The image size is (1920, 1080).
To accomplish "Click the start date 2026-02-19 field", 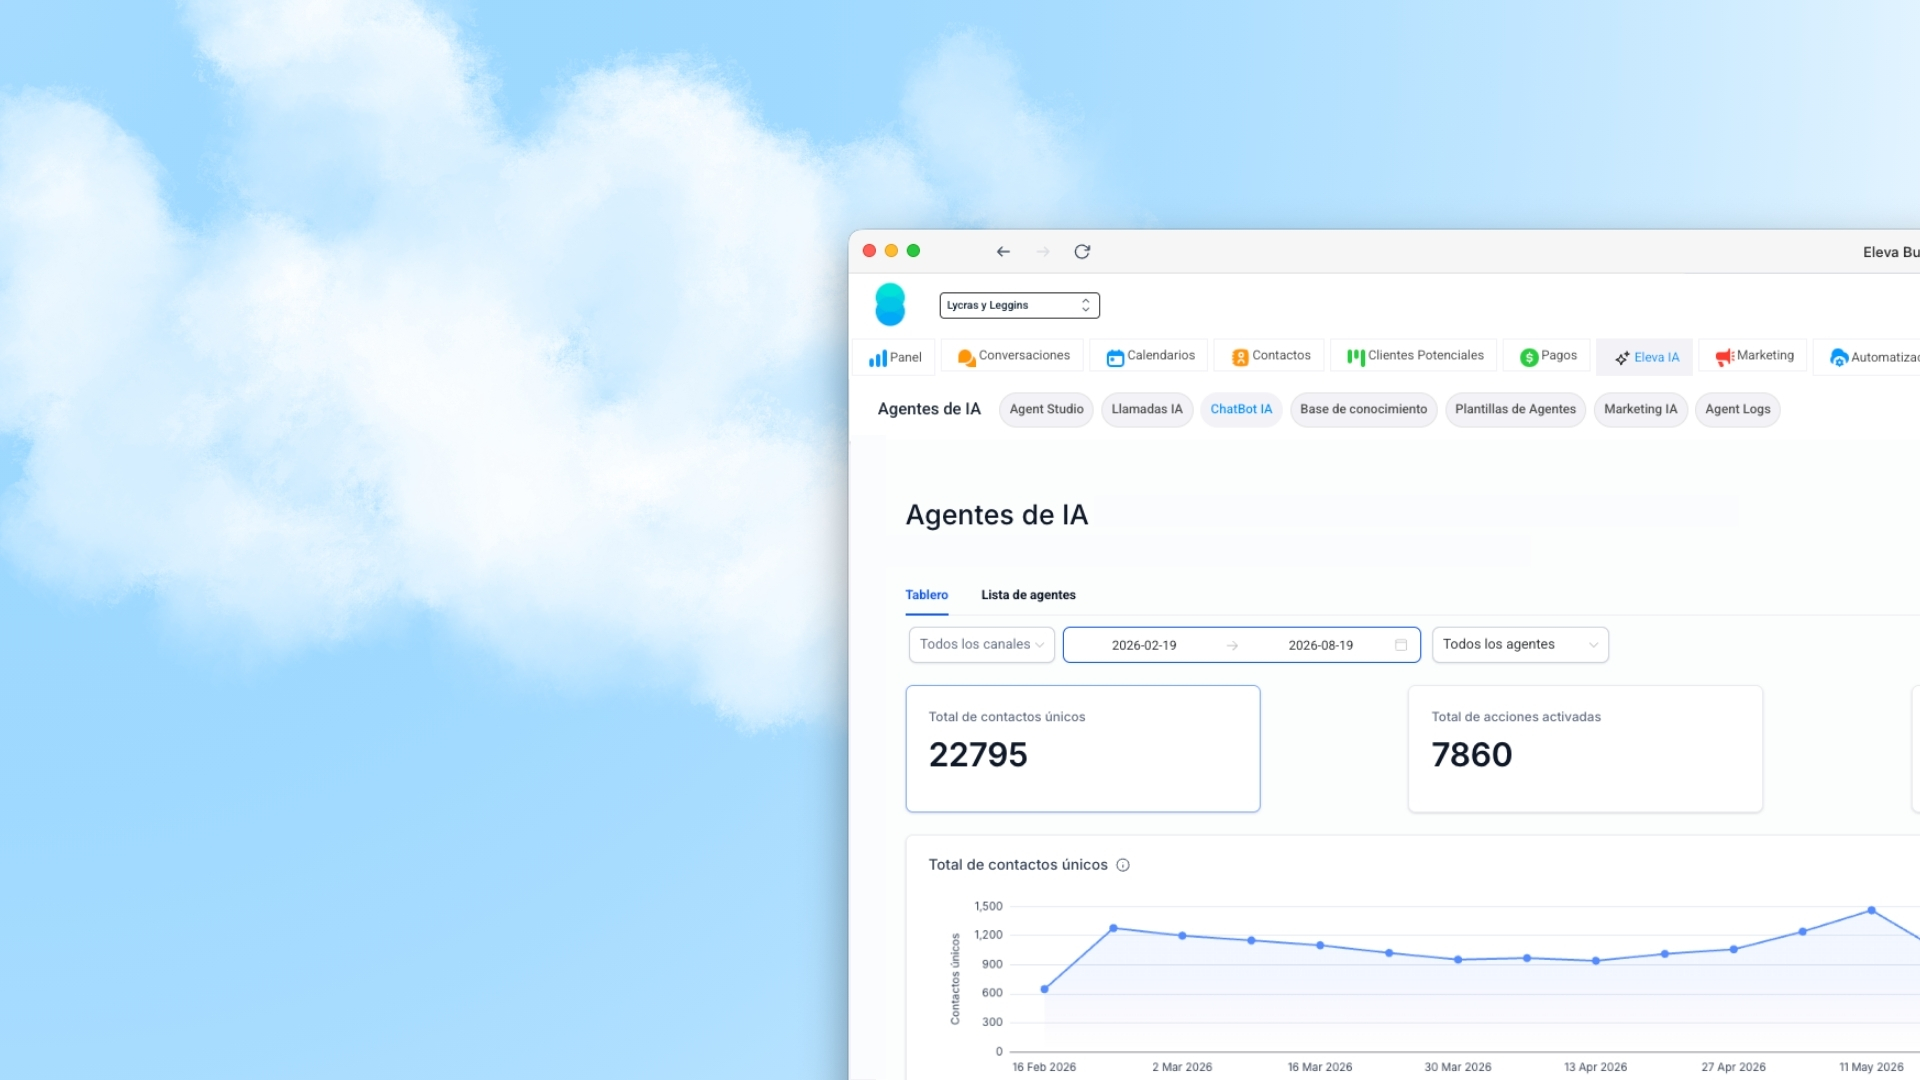I will click(x=1144, y=646).
